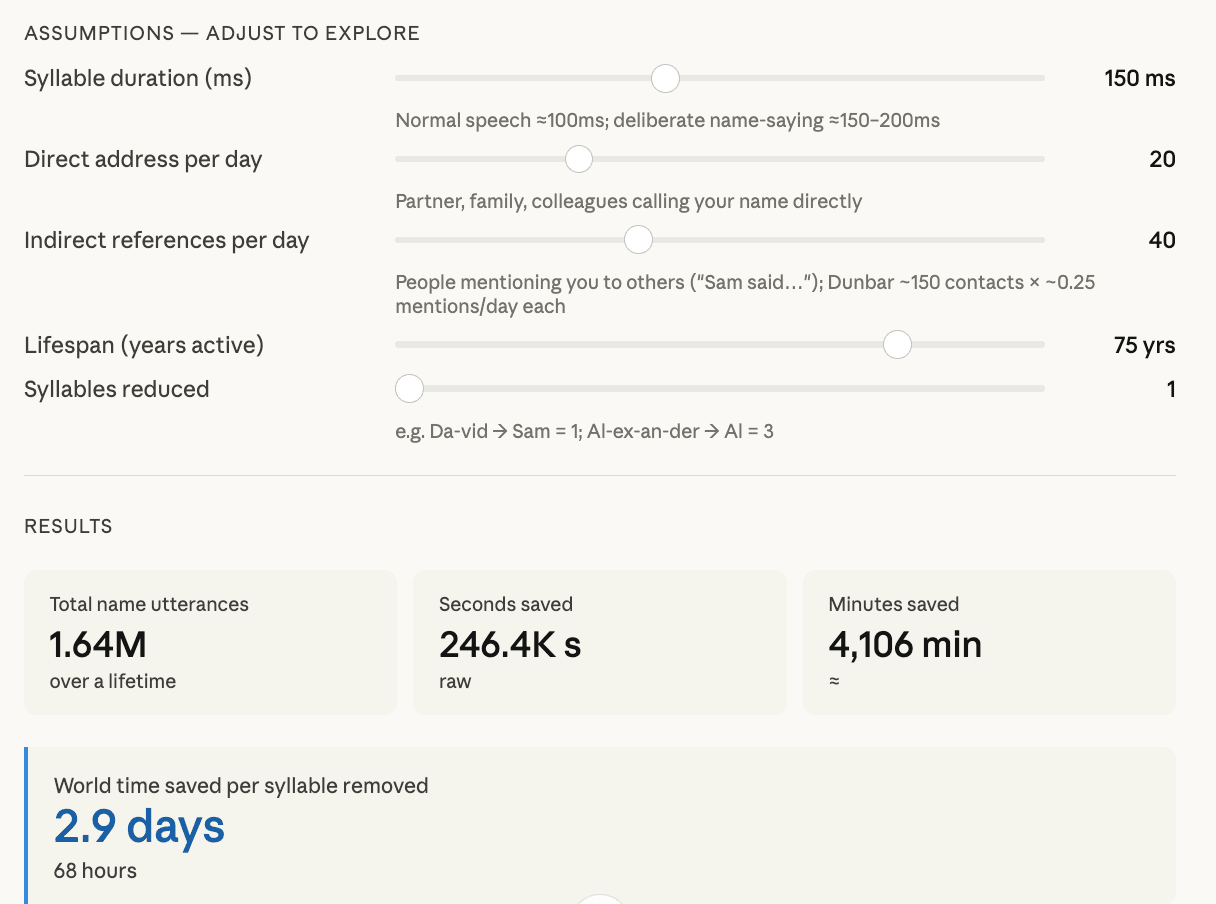Click the "Syllable duration (ms)" label
This screenshot has height=904, width=1216.
[x=138, y=78]
